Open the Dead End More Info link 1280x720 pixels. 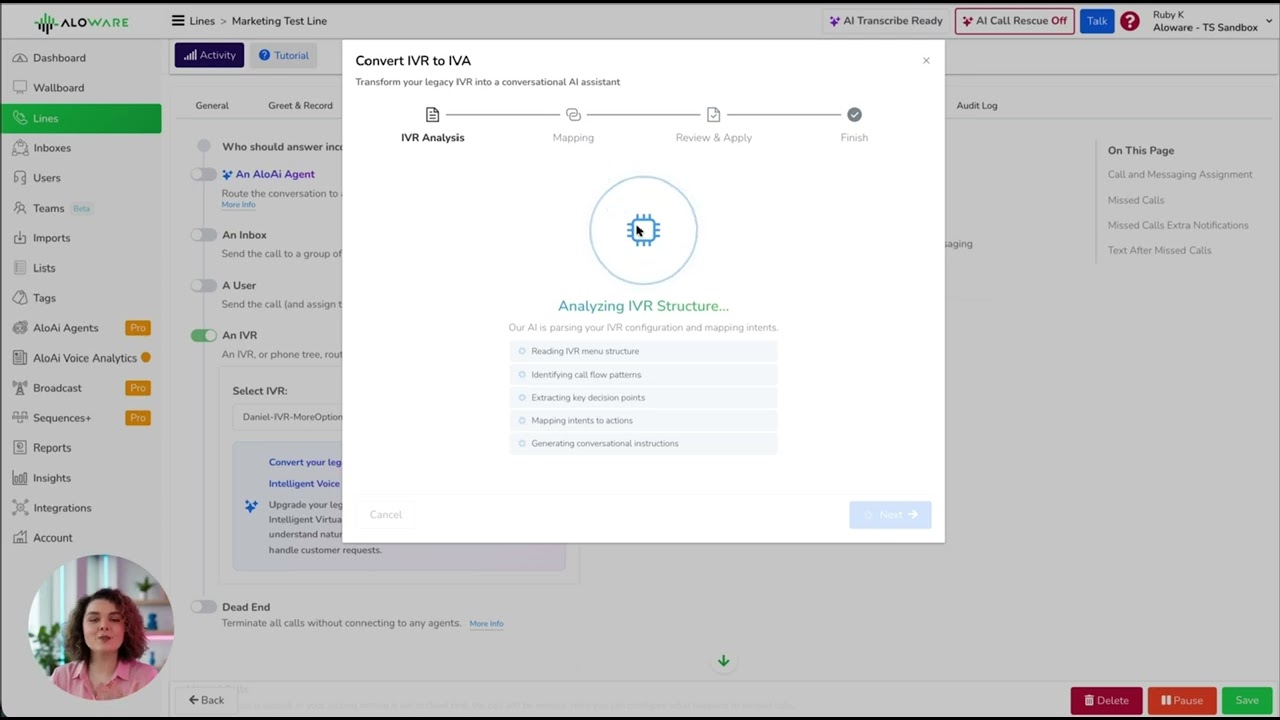click(x=486, y=624)
